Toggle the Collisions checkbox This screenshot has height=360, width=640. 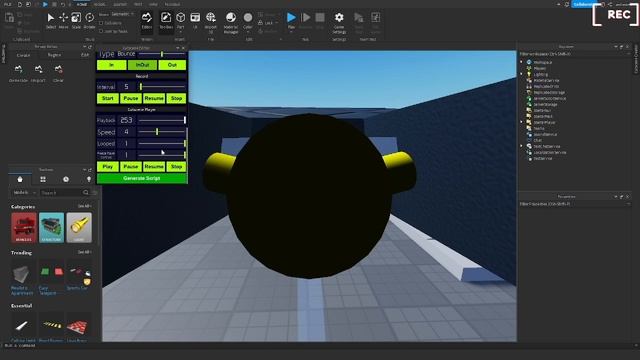(101, 23)
